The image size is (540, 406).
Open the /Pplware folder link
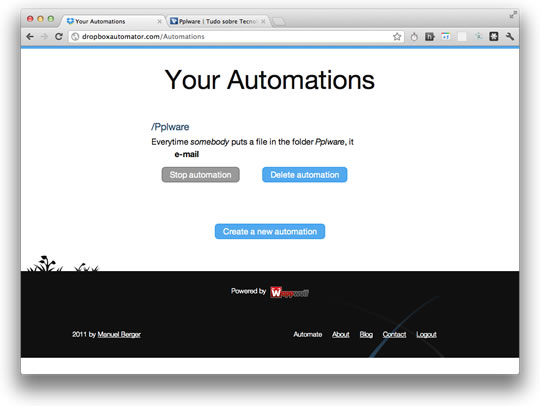click(x=170, y=127)
